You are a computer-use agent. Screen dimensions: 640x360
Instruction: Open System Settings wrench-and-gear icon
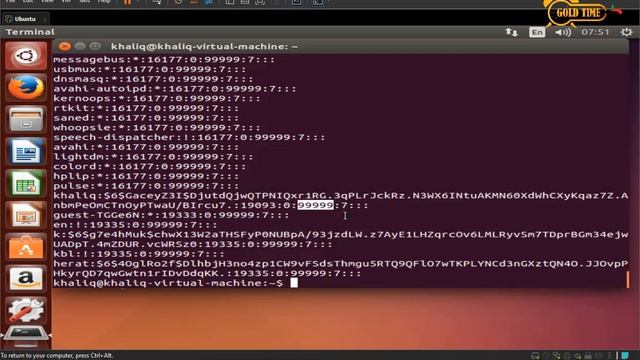[26, 311]
